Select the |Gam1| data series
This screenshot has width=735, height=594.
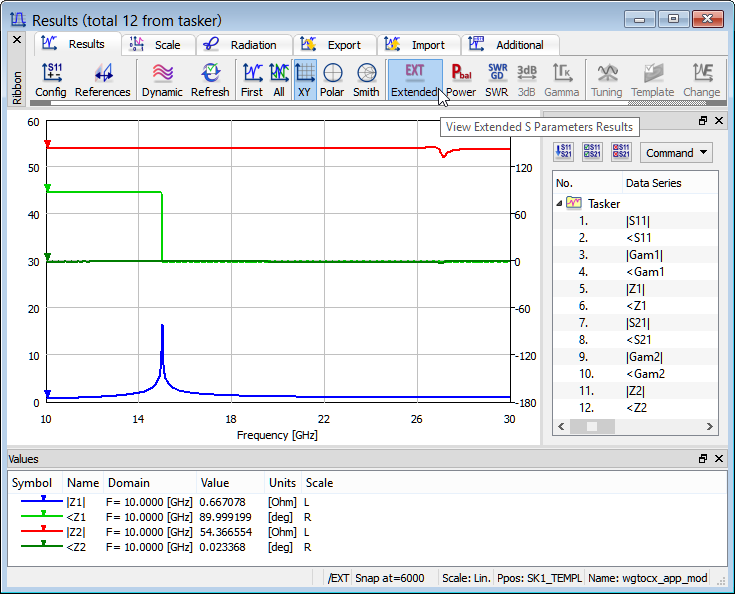(x=644, y=255)
